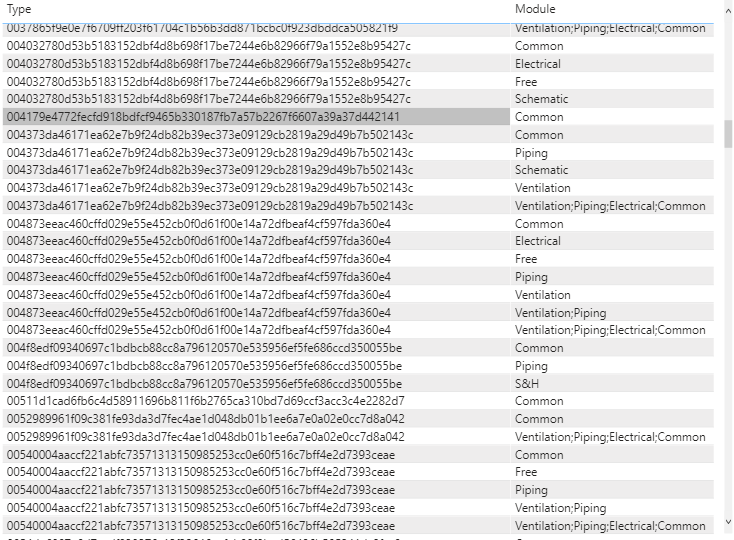
Task: Select the highlighted hash 004179e4772fecfd918b… cell
Action: [256, 117]
